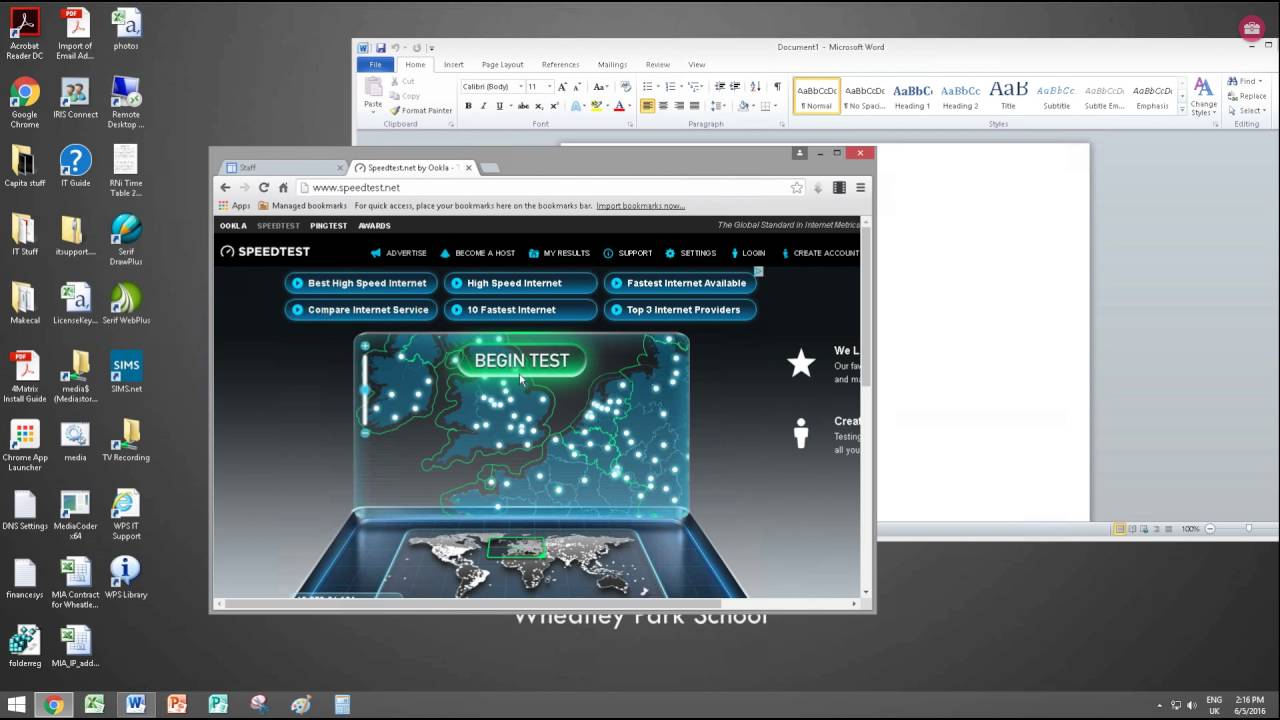
Task: Switch to the Insert tab in Word
Action: (453, 64)
